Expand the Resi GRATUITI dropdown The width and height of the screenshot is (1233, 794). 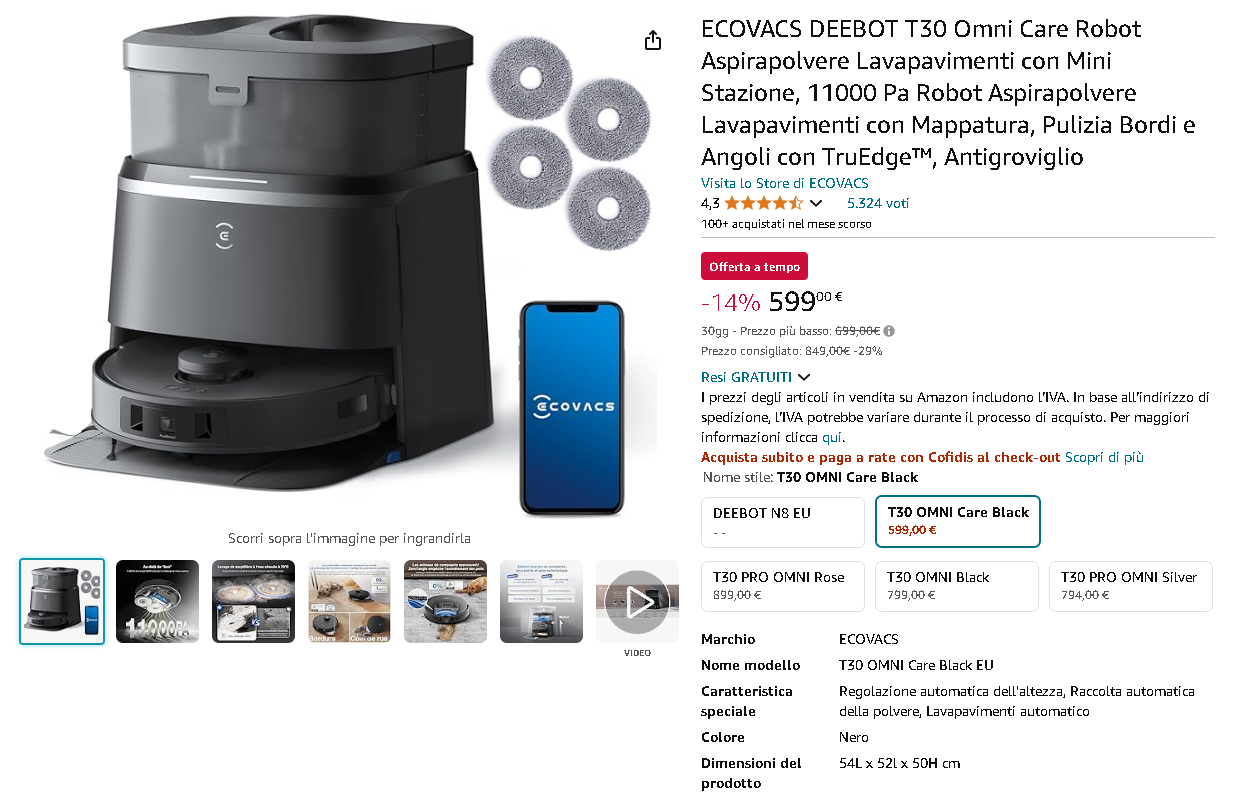(x=756, y=377)
